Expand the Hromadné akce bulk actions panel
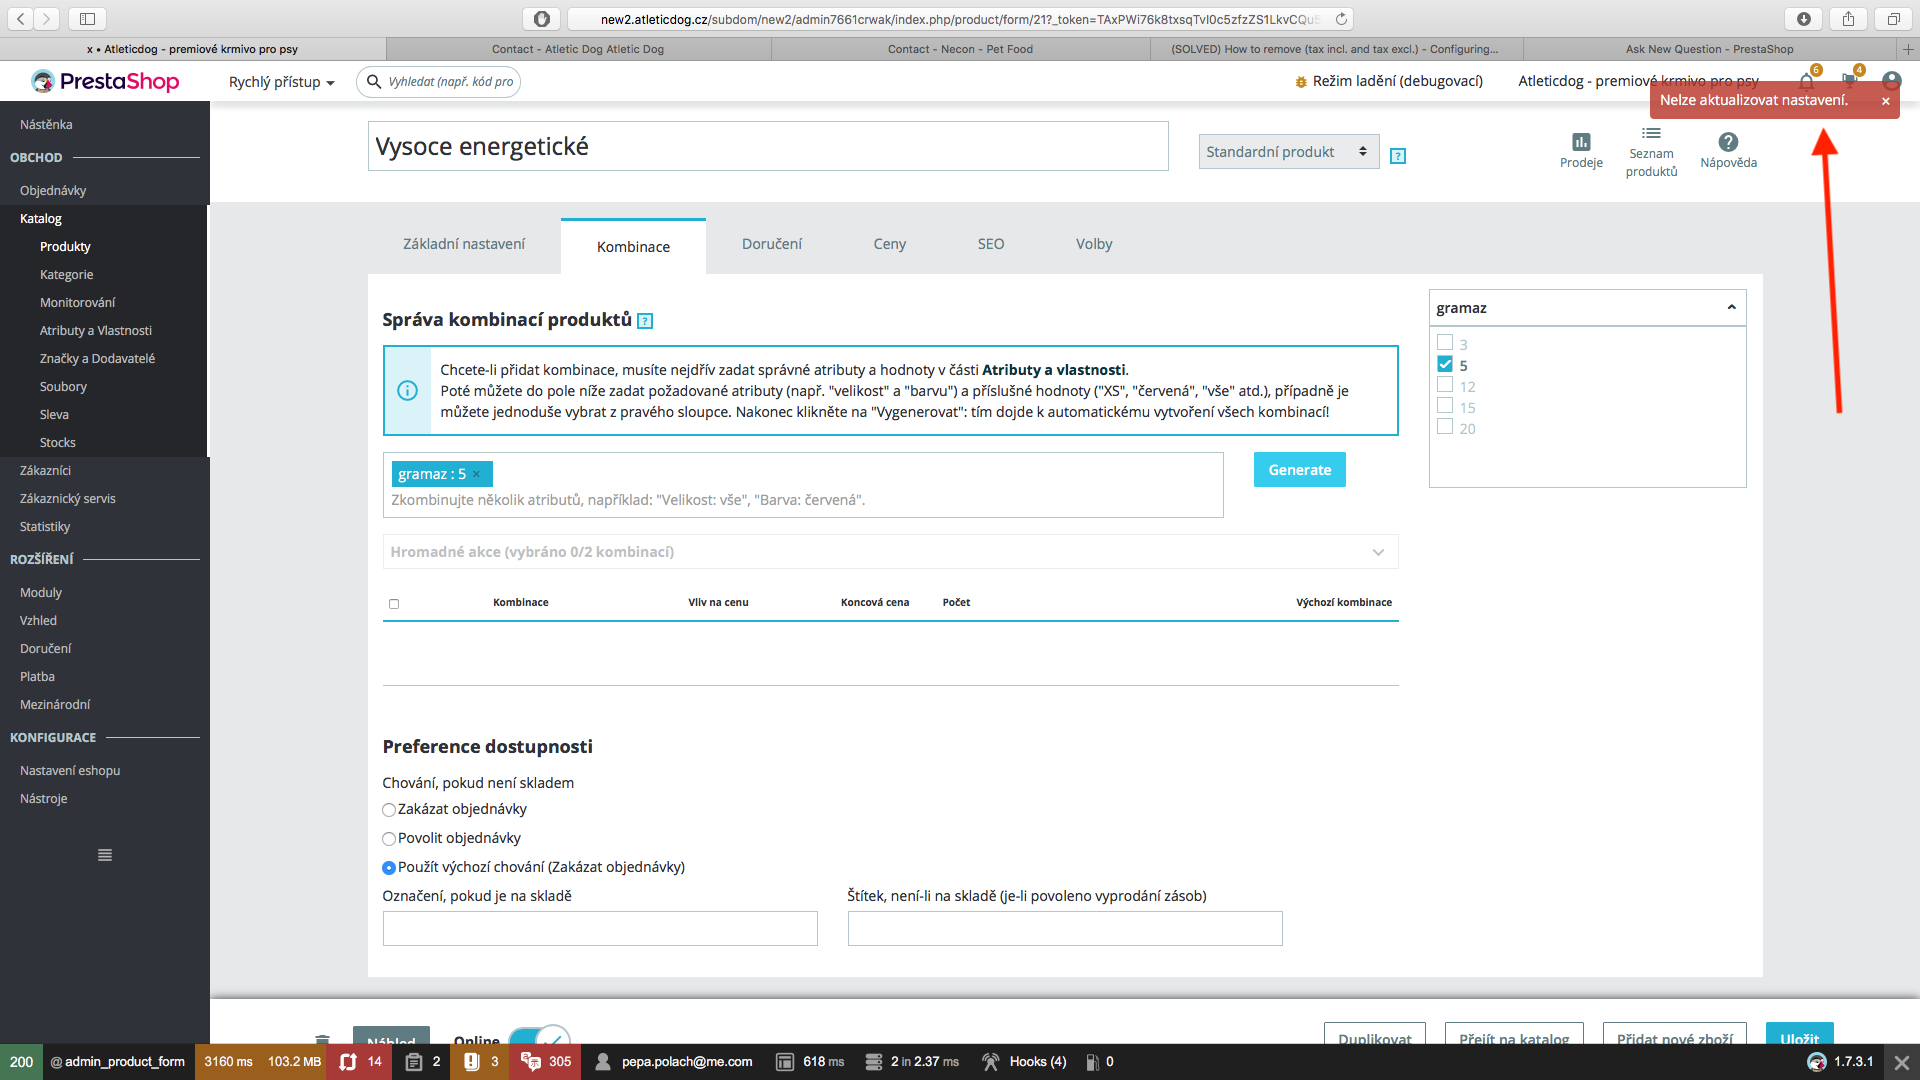 1378,552
